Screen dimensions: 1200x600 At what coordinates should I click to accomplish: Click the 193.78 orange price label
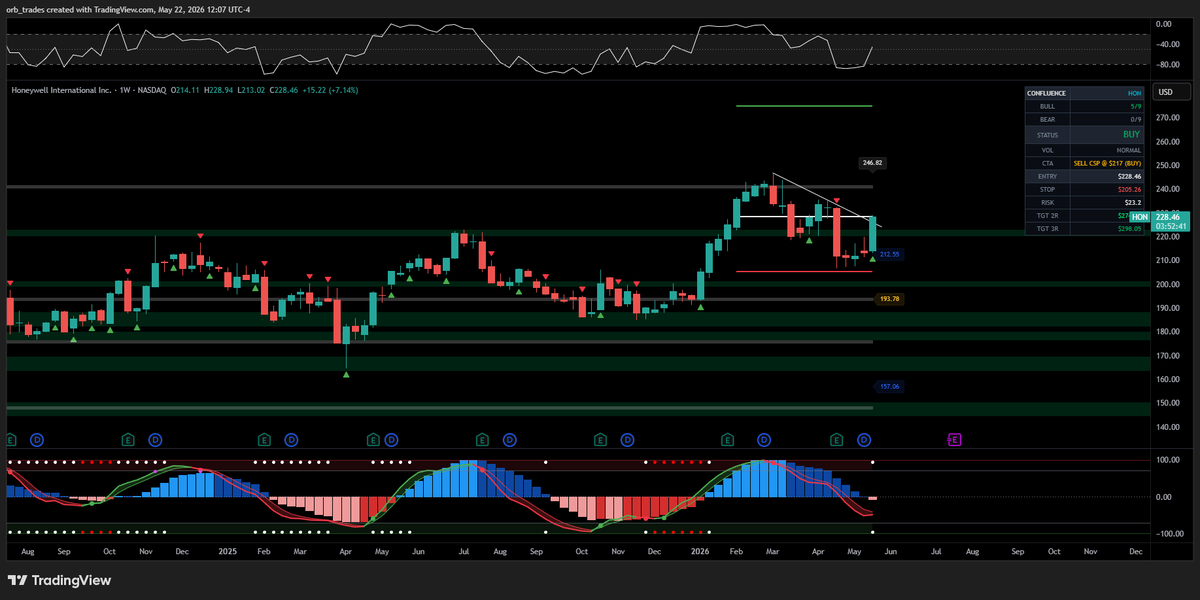point(889,299)
